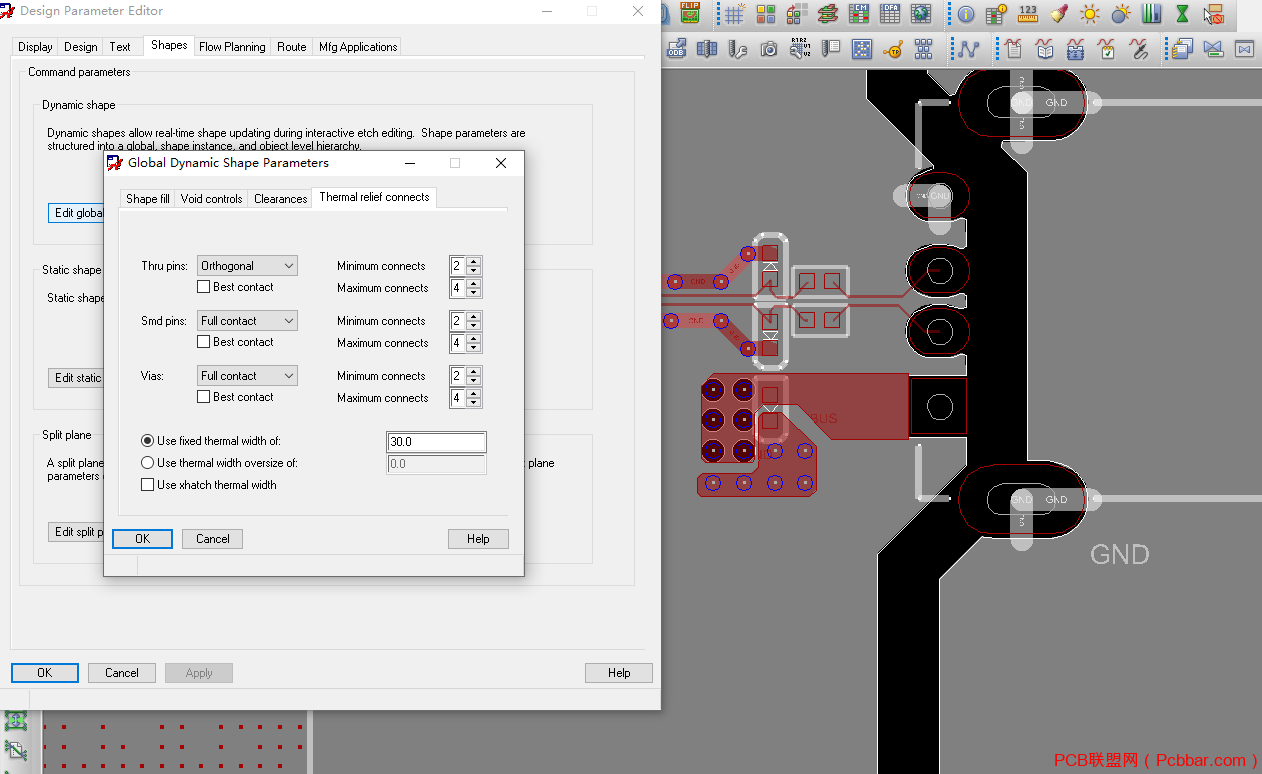1262x774 pixels.
Task: Open Mfg Applications tab
Action: [x=358, y=47]
